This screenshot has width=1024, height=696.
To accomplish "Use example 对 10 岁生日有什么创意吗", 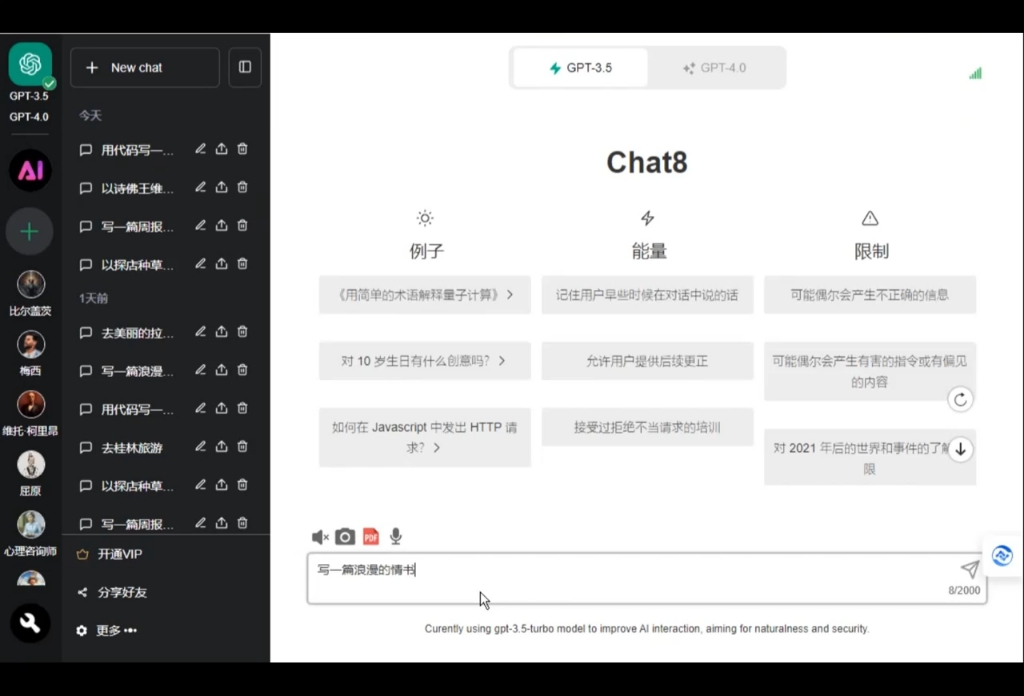I will pos(424,361).
